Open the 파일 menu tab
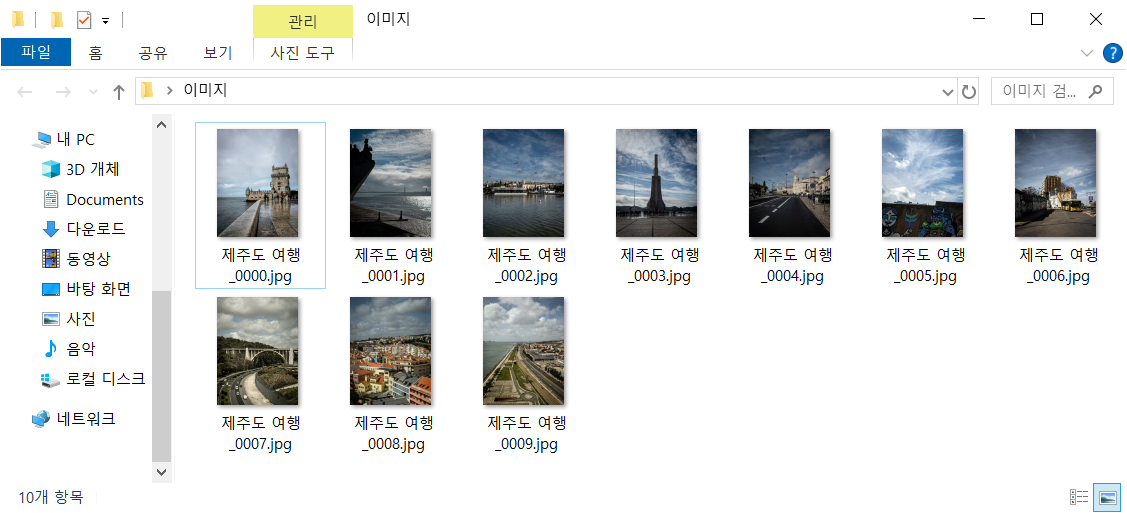 pyautogui.click(x=36, y=52)
